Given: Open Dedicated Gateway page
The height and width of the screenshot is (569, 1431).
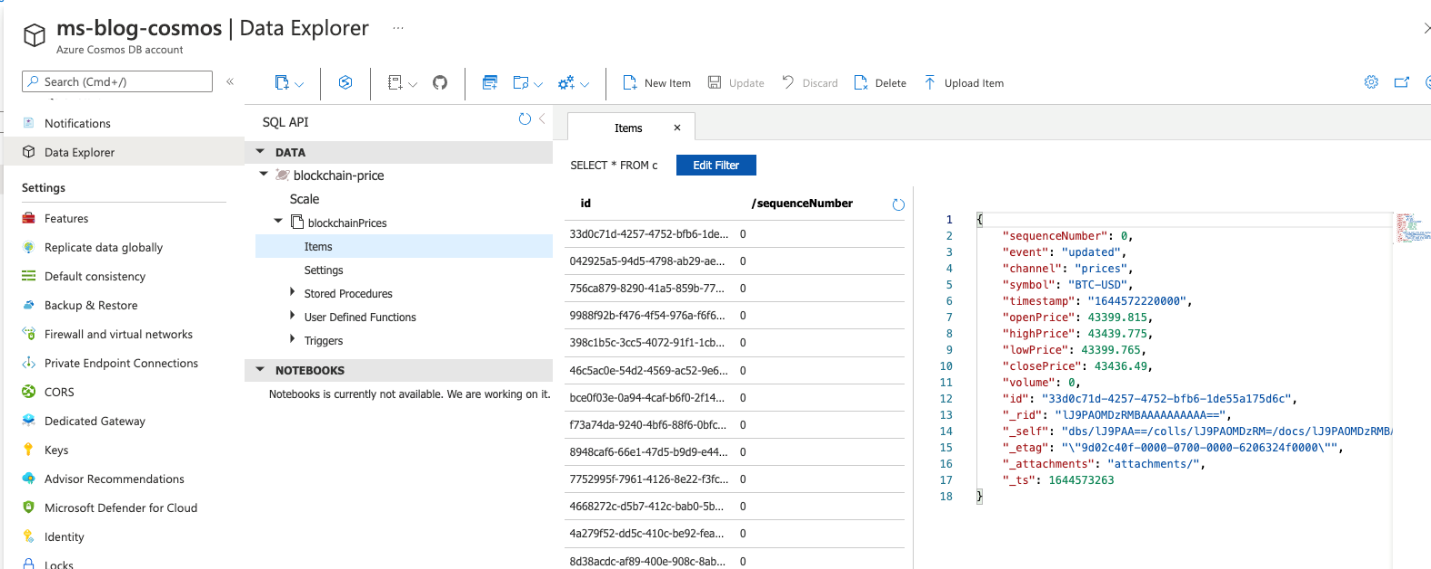Looking at the screenshot, I should 95,421.
